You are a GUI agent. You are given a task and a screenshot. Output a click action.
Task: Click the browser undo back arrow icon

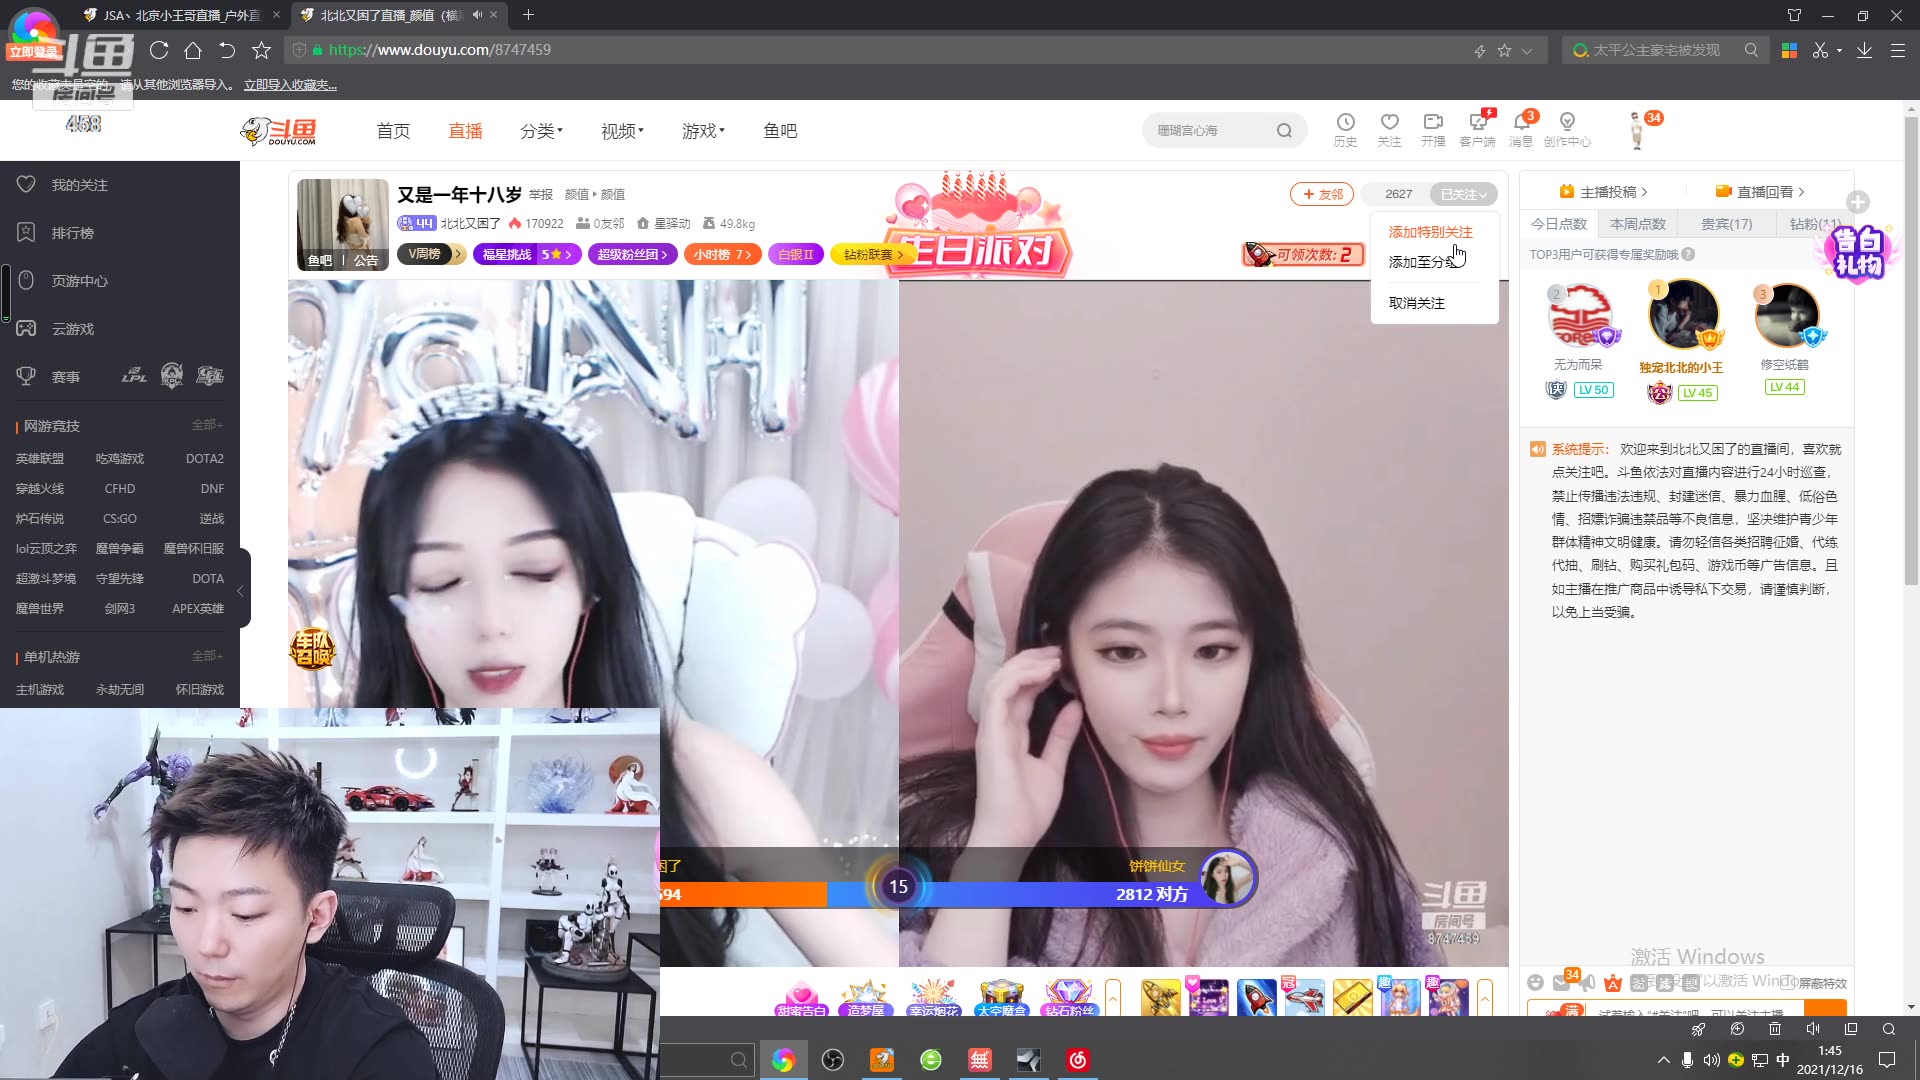[227, 50]
